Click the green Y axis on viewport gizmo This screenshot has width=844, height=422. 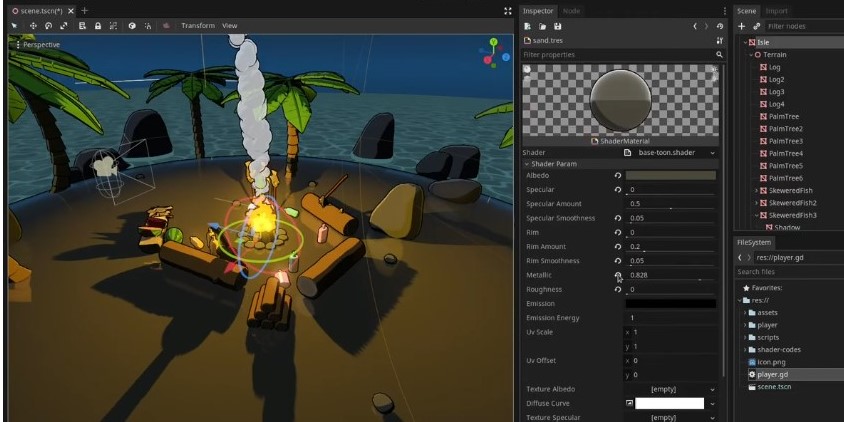(493, 42)
